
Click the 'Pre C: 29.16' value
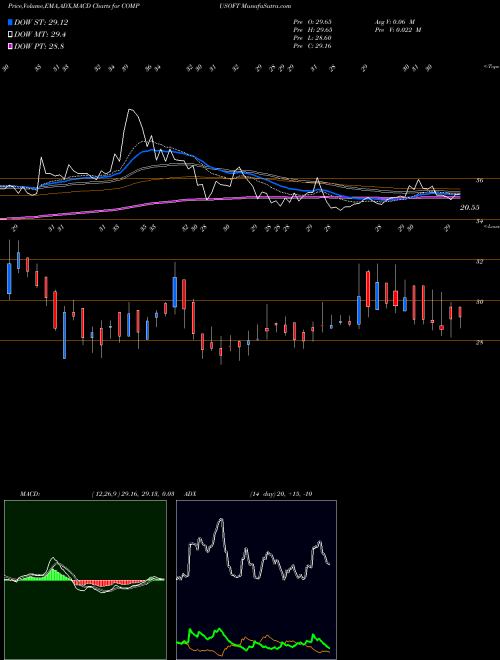click(x=313, y=46)
